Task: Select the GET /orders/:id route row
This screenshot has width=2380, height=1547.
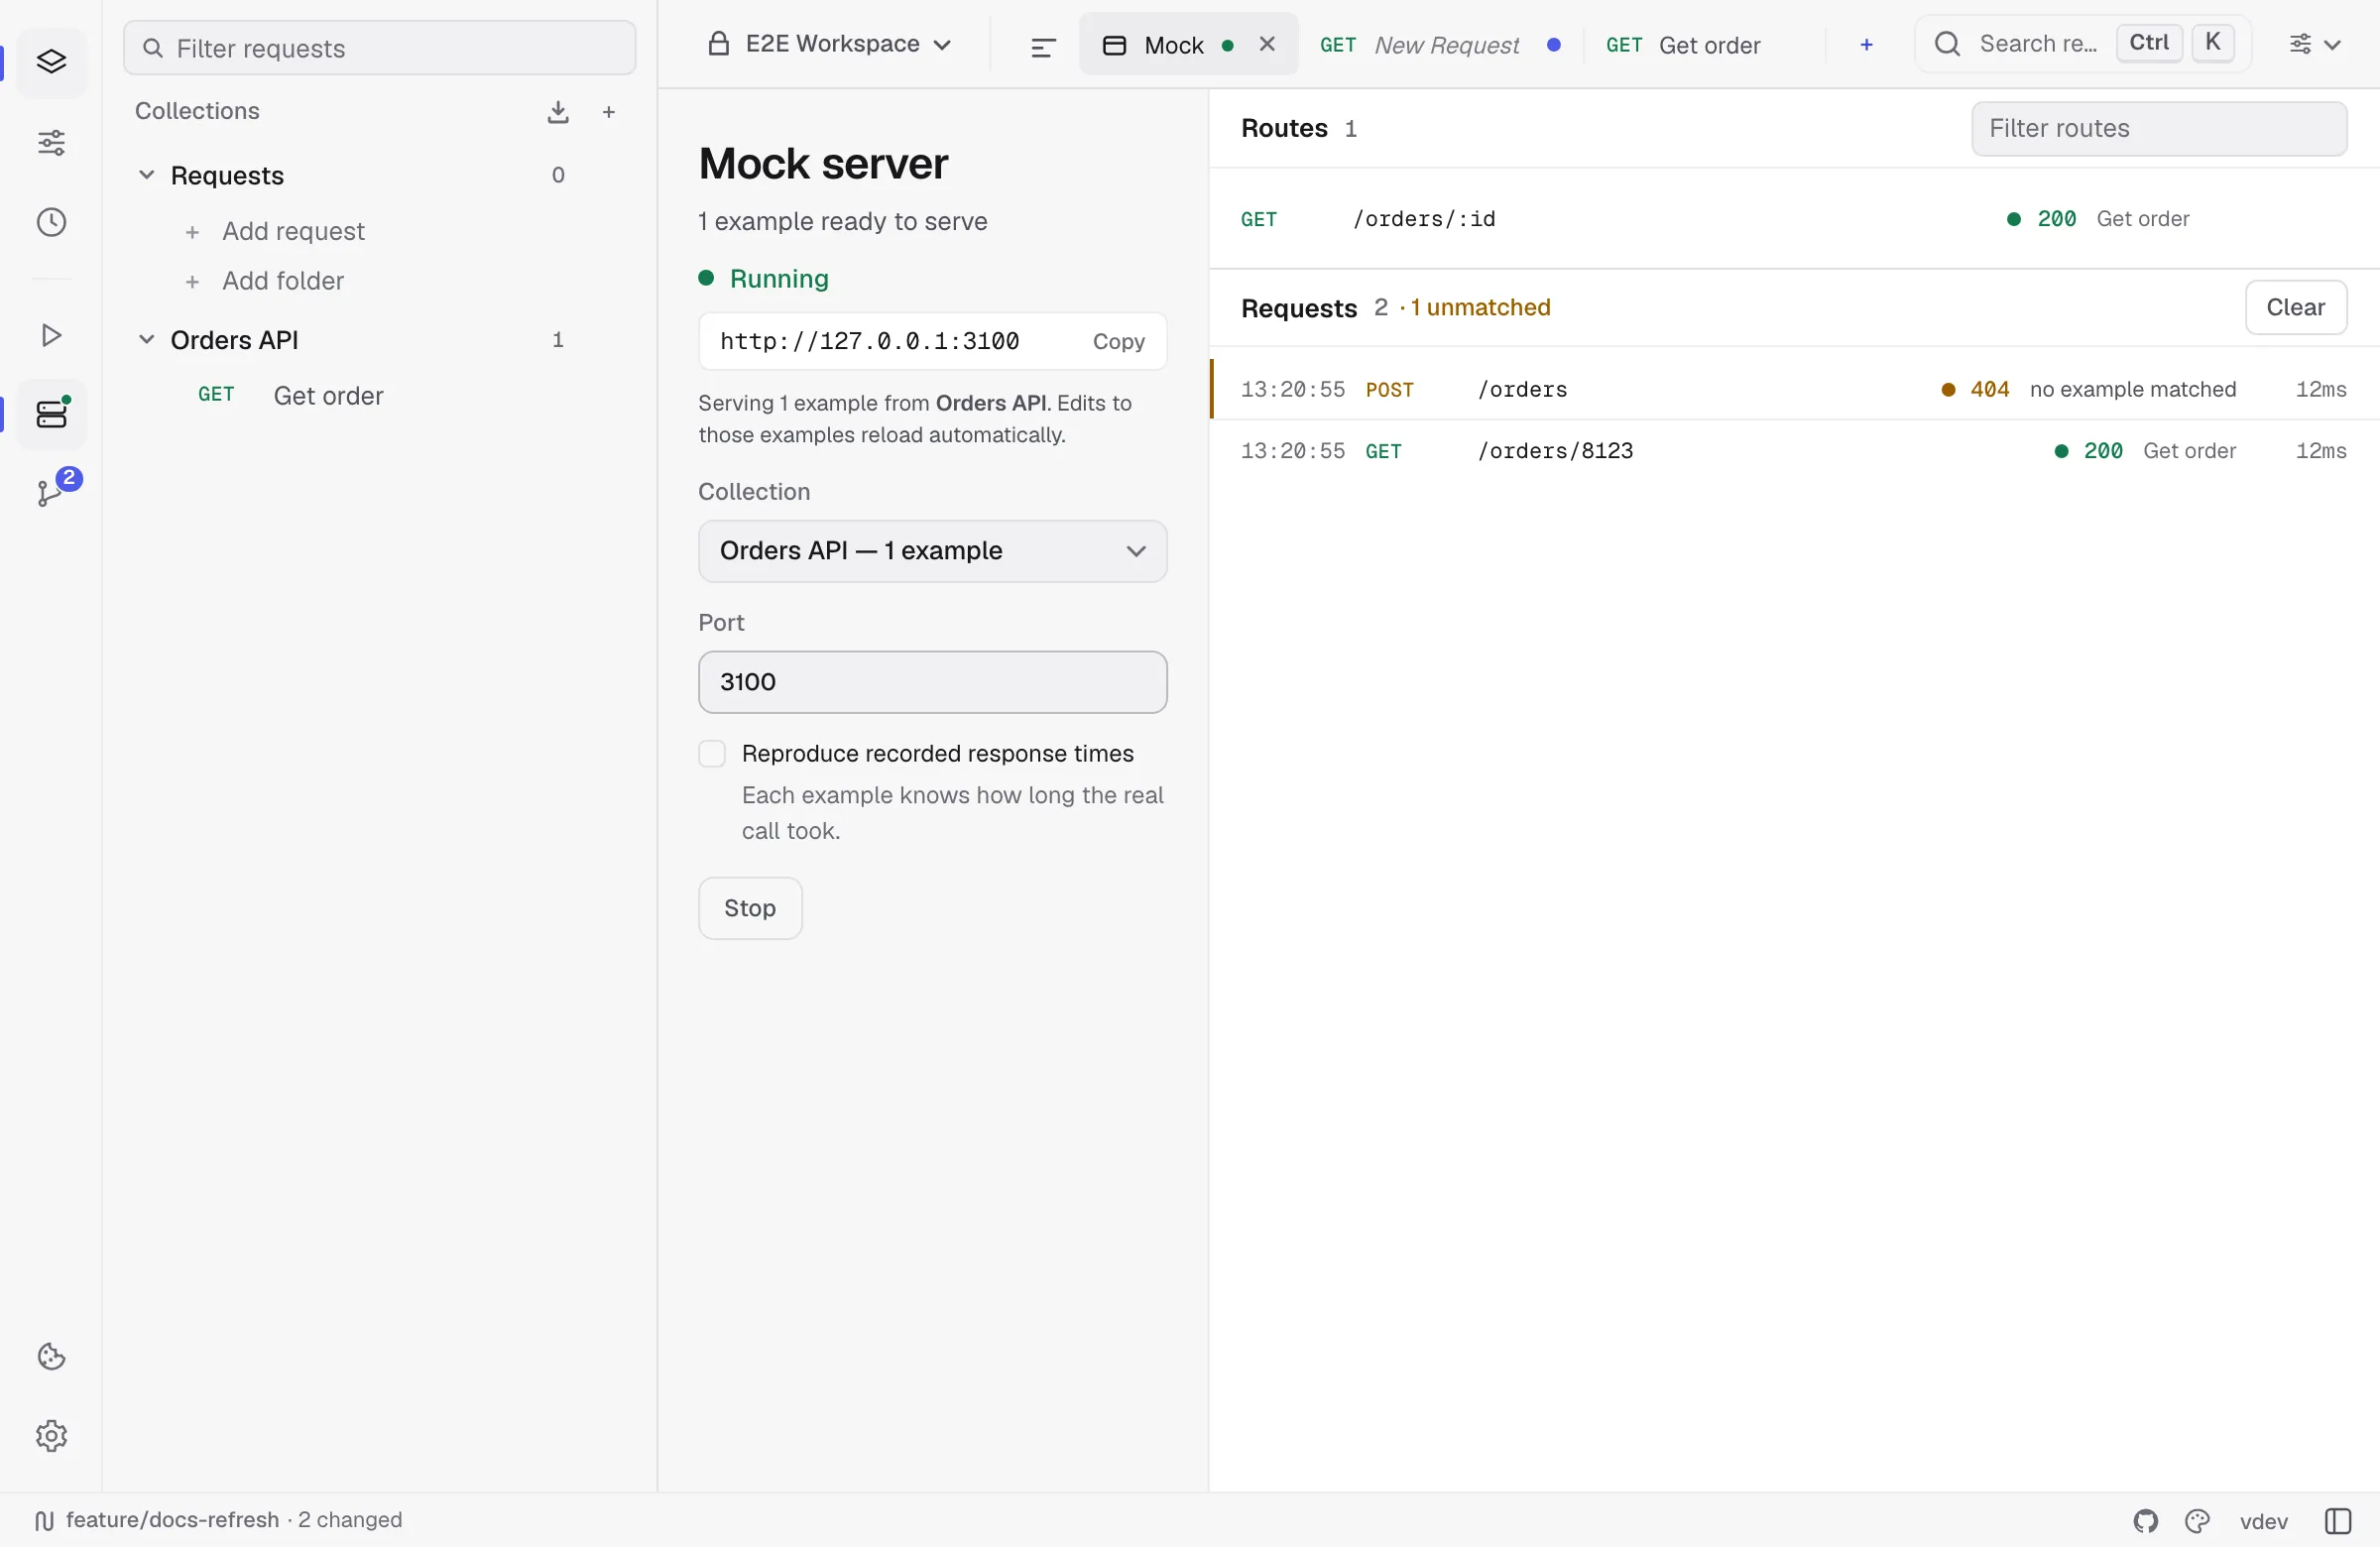Action: pos(1794,219)
